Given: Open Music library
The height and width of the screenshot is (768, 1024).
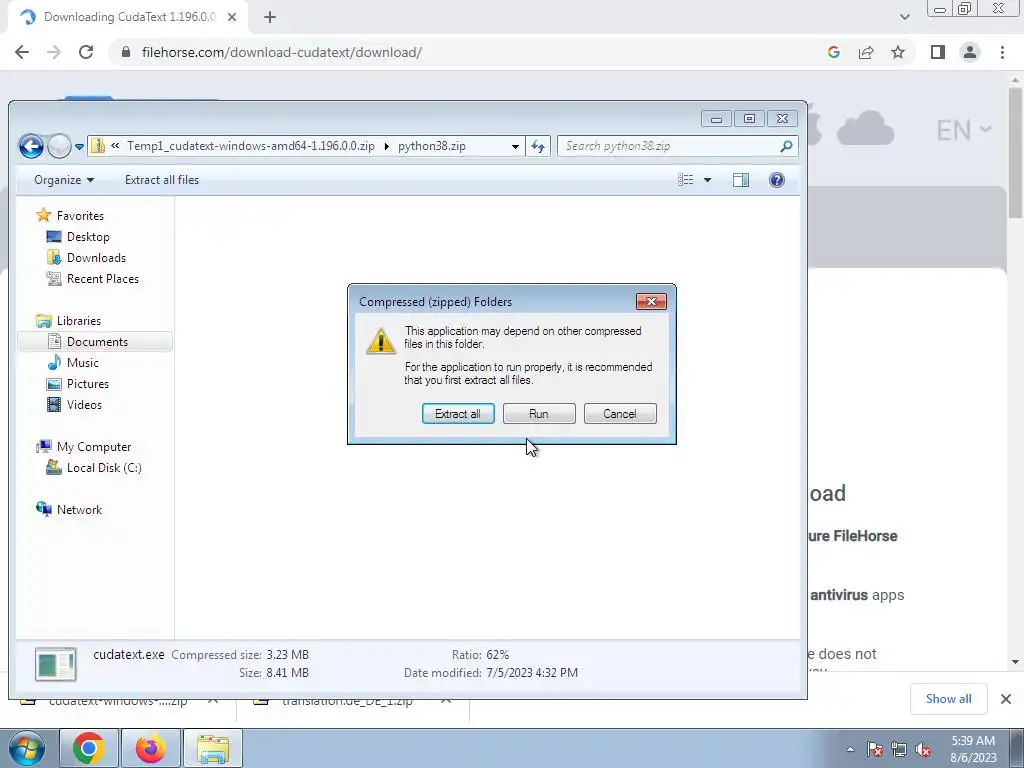Looking at the screenshot, I should [x=82, y=362].
